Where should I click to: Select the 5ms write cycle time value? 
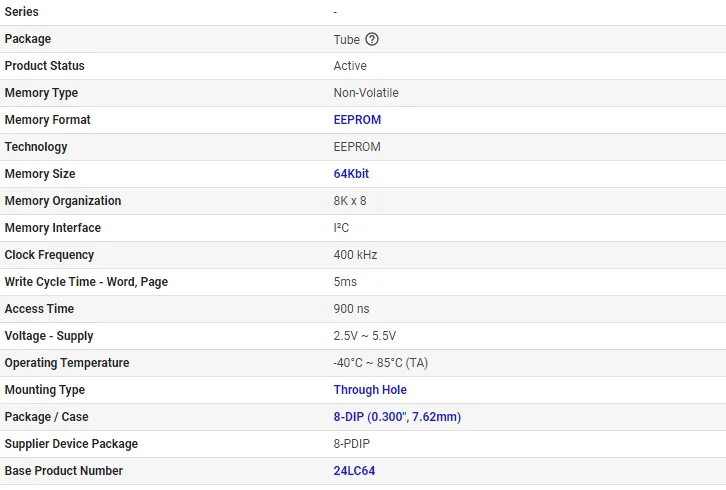click(x=345, y=282)
